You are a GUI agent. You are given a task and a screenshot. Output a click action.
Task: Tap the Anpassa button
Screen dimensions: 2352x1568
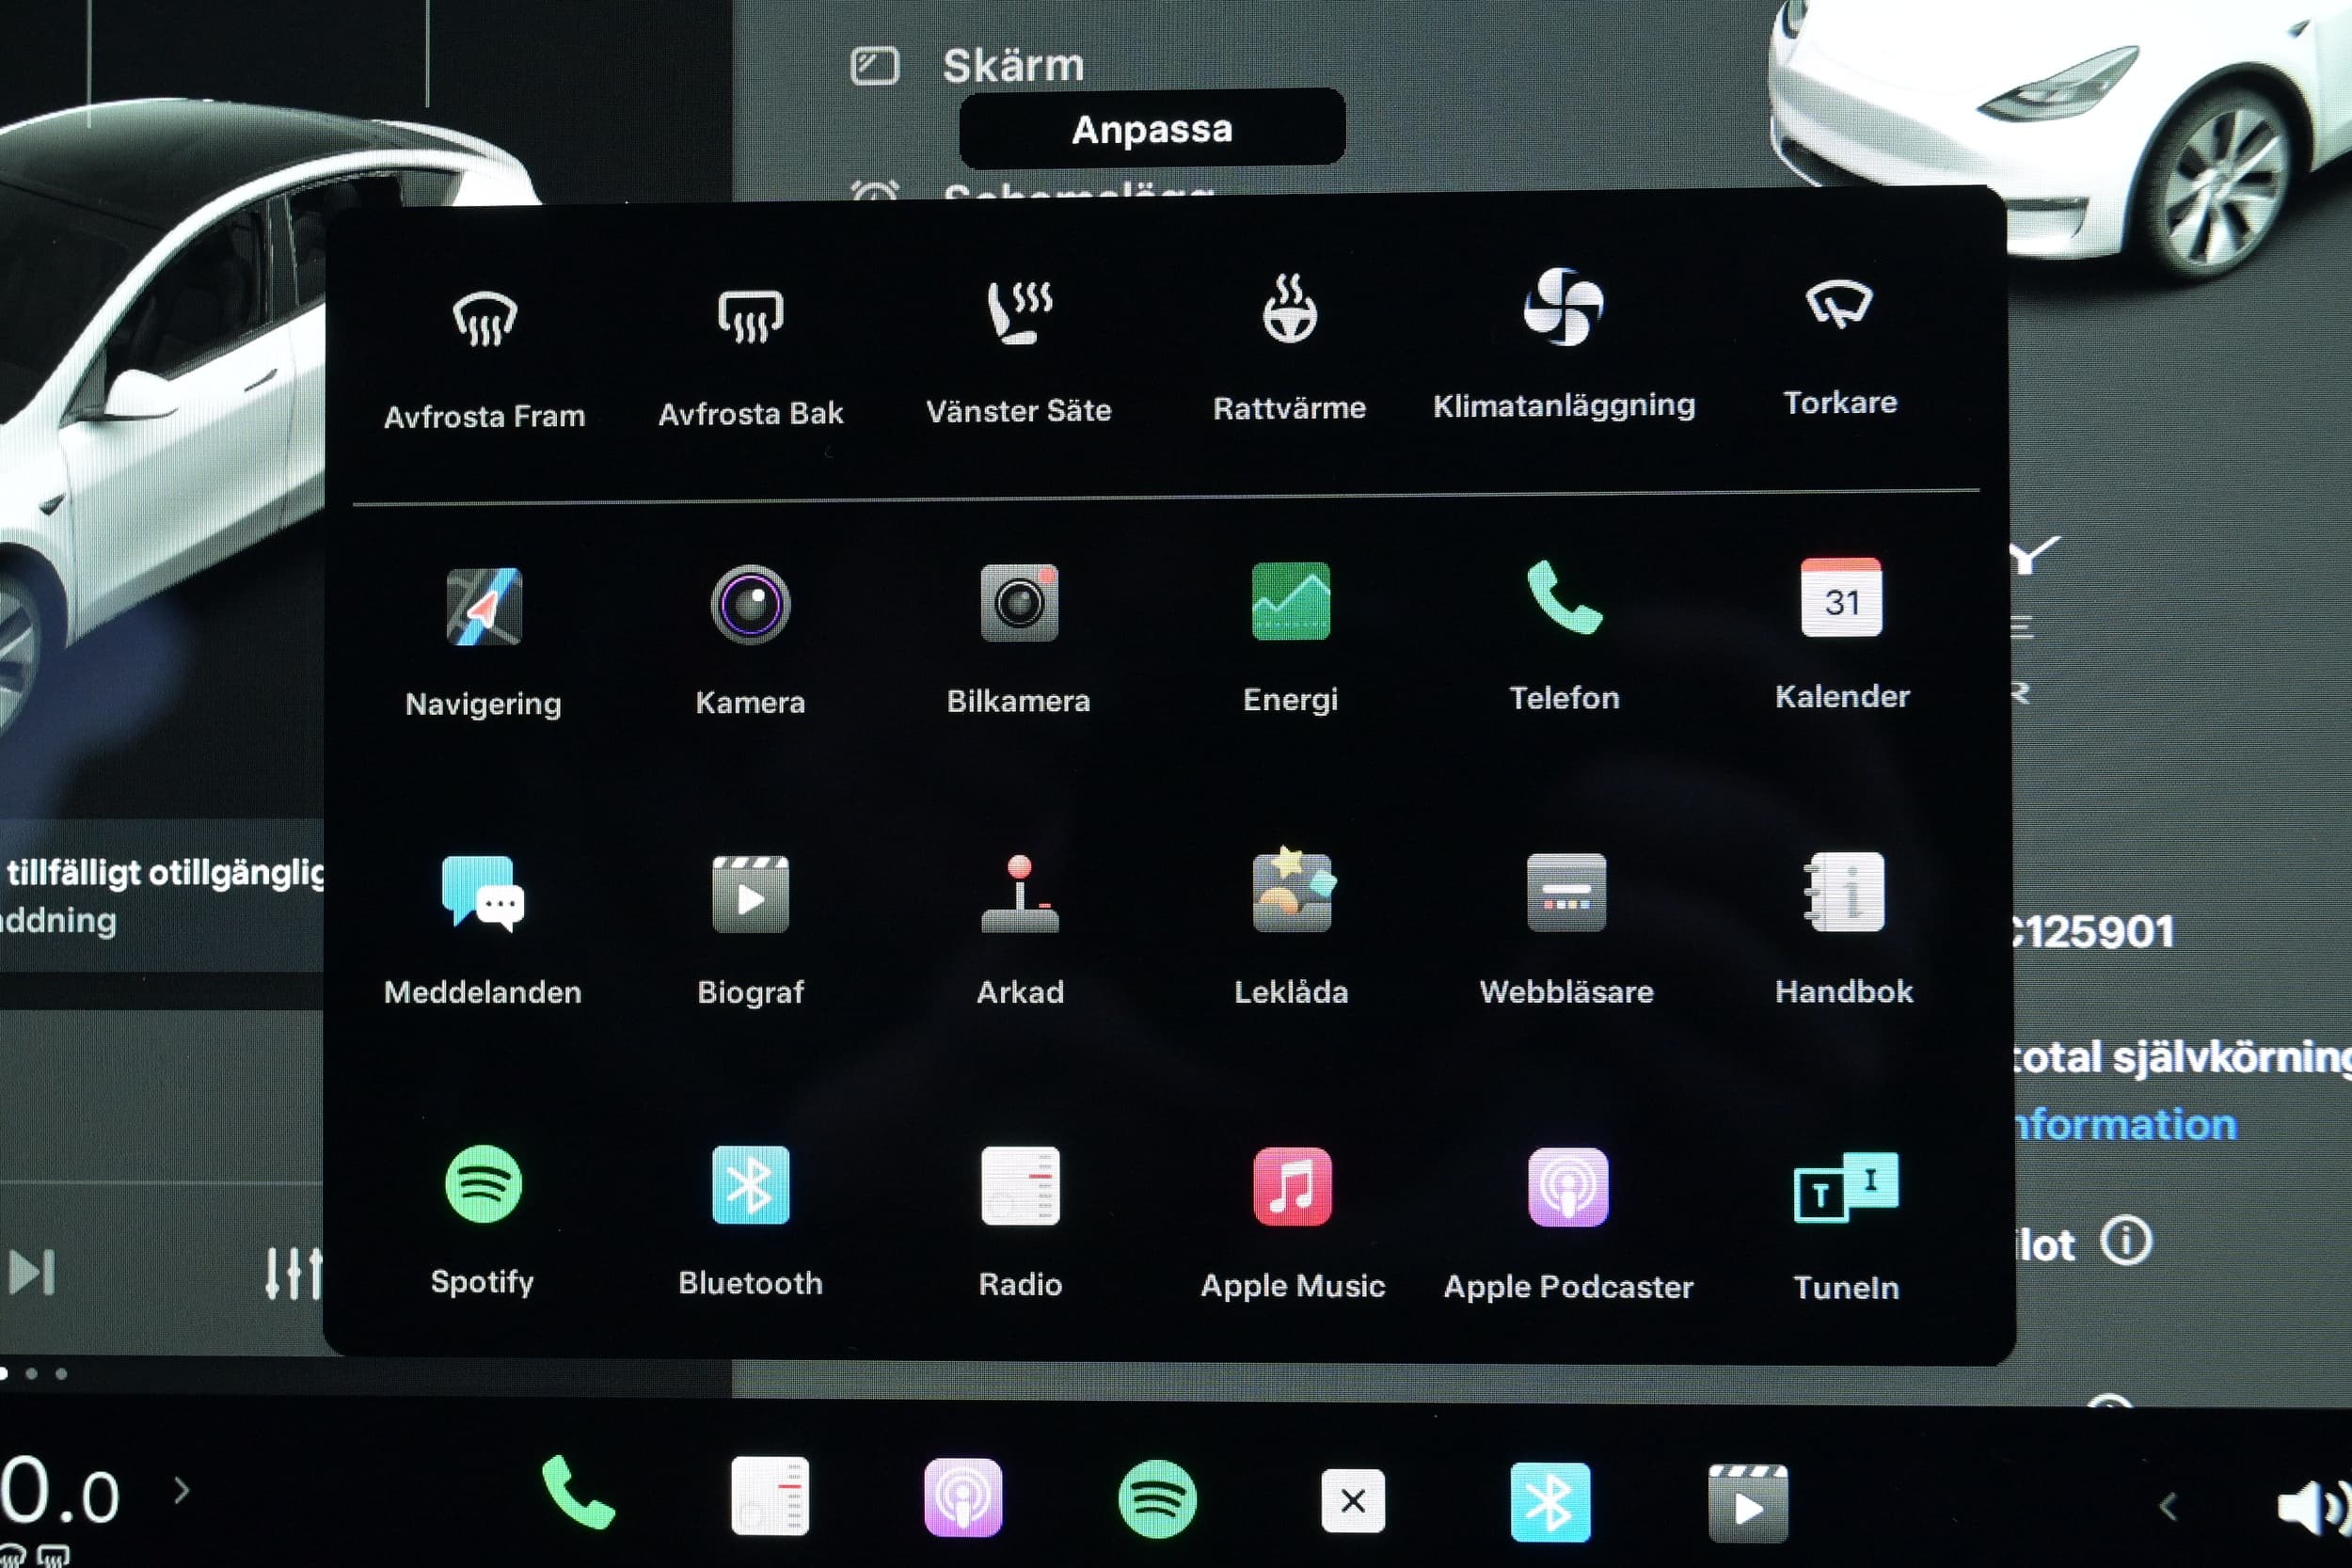click(x=1152, y=128)
